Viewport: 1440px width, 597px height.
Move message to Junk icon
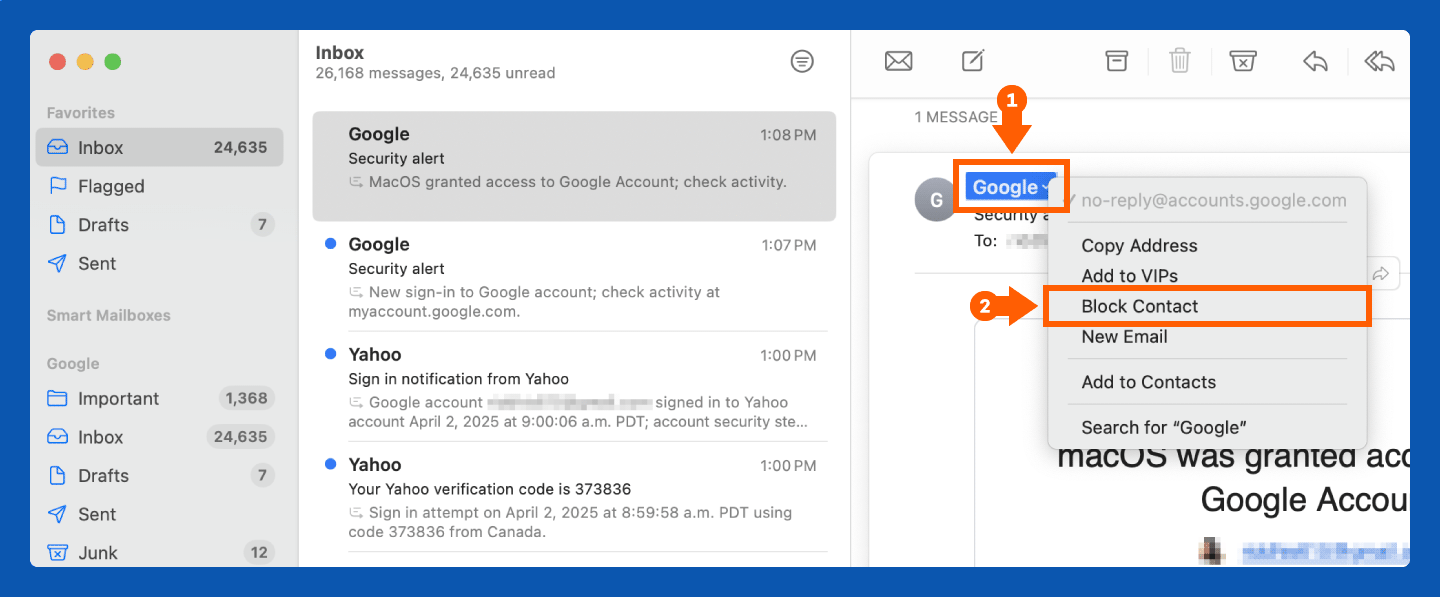(1242, 62)
